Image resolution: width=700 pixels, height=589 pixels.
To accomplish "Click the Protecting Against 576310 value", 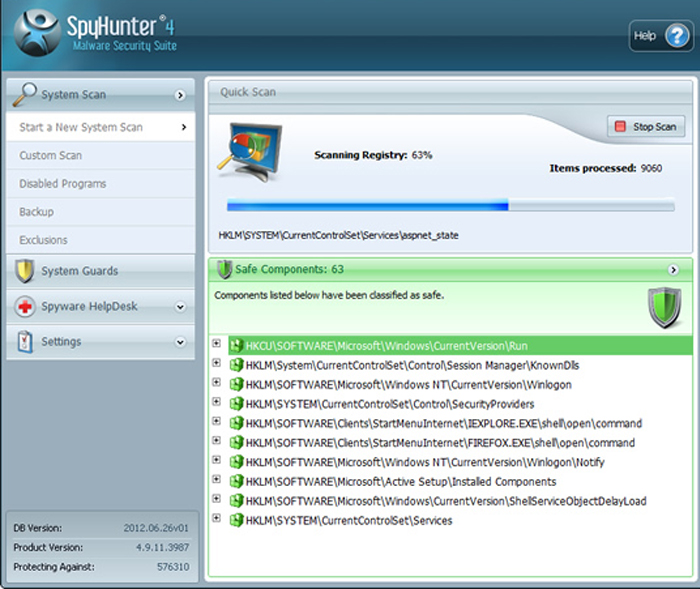I will [x=173, y=567].
